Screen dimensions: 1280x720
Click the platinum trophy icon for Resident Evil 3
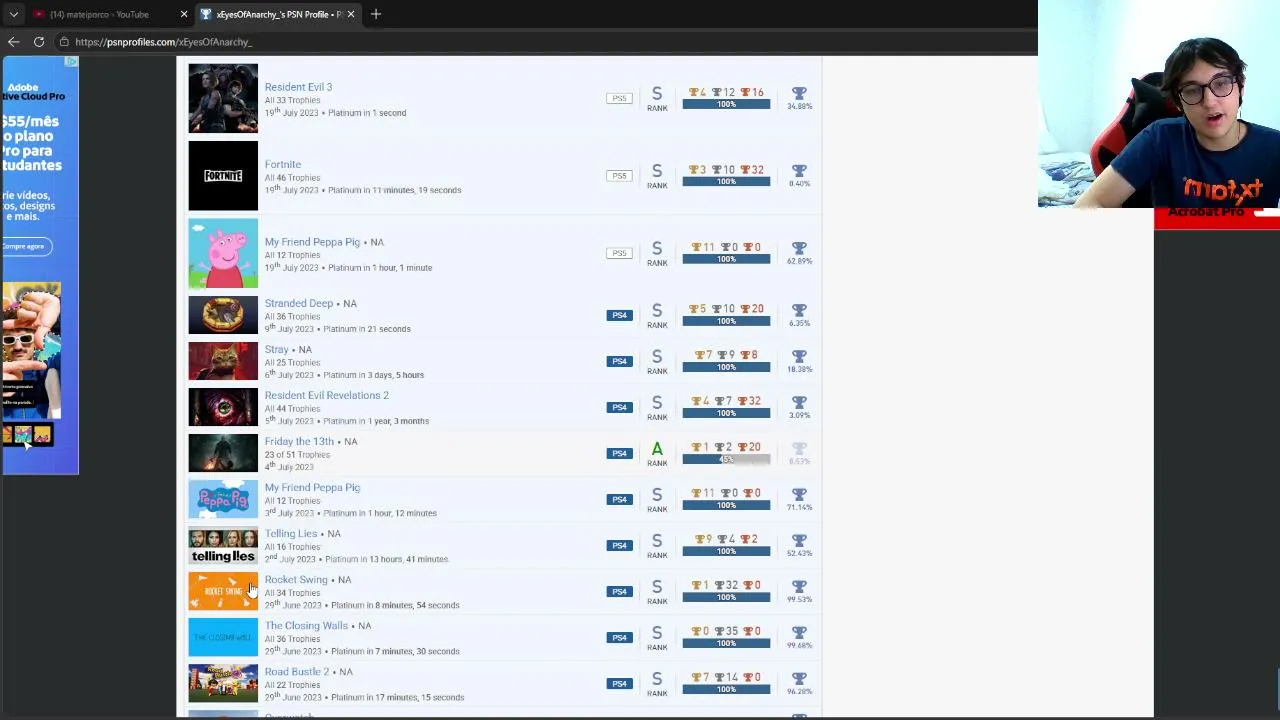tap(799, 93)
